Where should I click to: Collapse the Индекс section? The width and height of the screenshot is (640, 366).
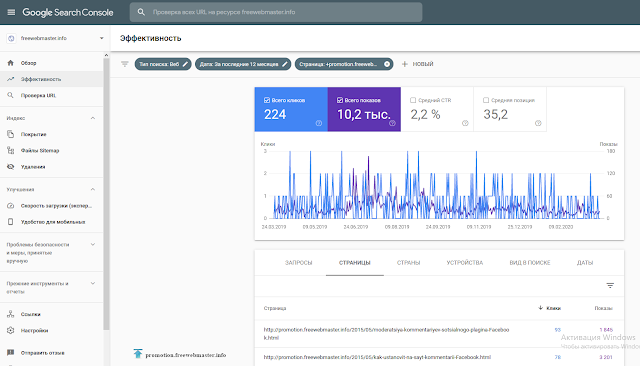pyautogui.click(x=93, y=118)
